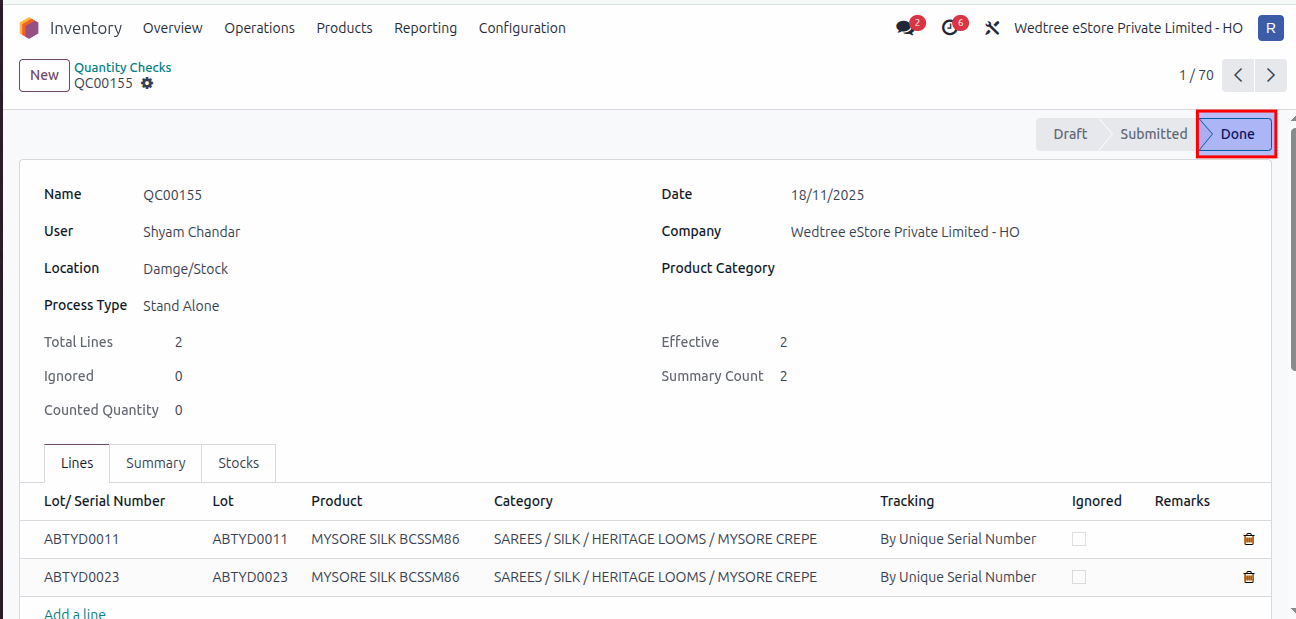Switch to the Summary tab
The height and width of the screenshot is (619, 1296).
[x=155, y=463]
